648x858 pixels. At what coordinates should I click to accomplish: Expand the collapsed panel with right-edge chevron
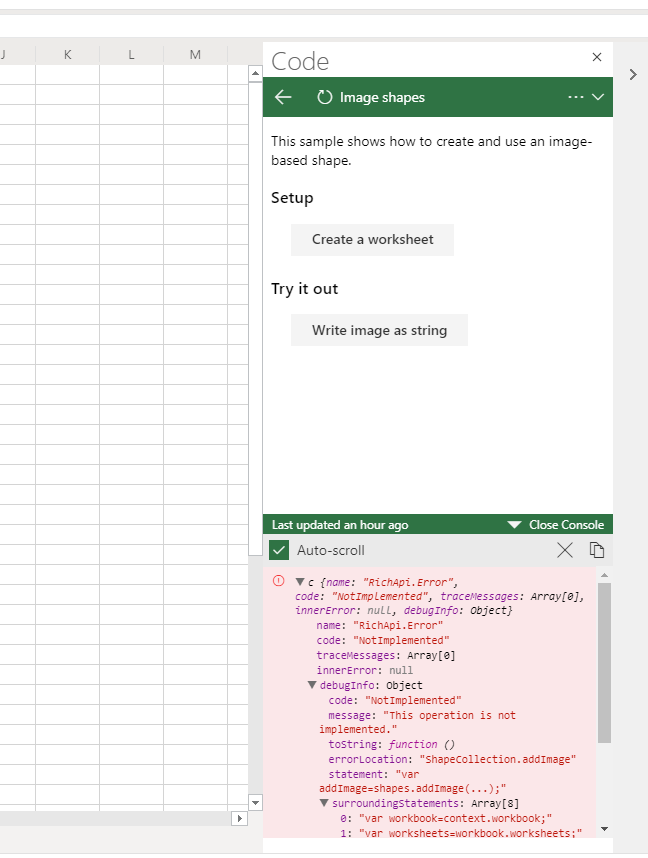point(632,73)
